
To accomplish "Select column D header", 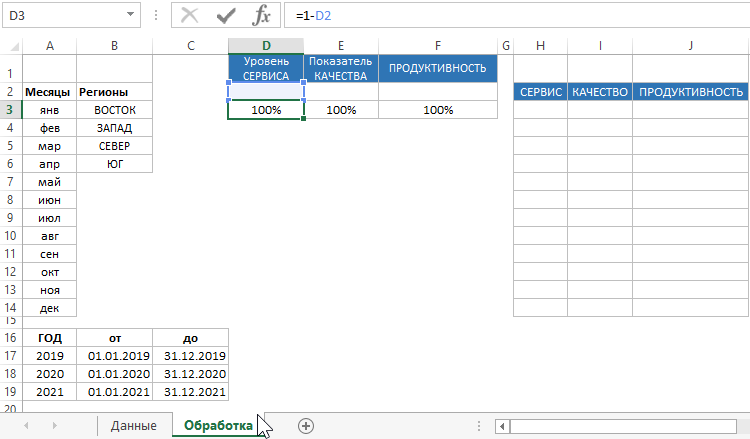I will point(266,46).
